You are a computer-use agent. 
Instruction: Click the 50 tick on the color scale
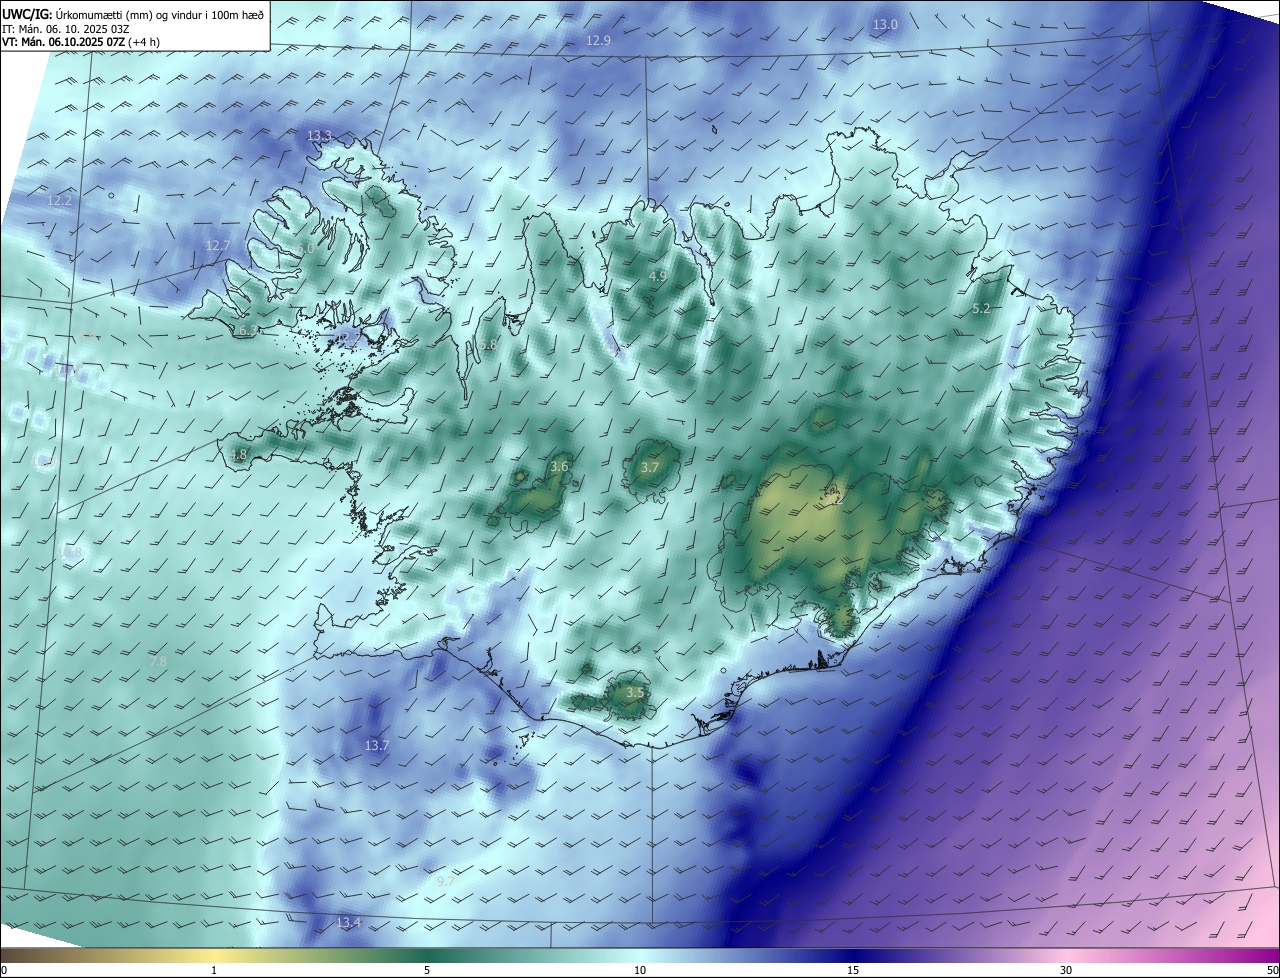point(1272,970)
